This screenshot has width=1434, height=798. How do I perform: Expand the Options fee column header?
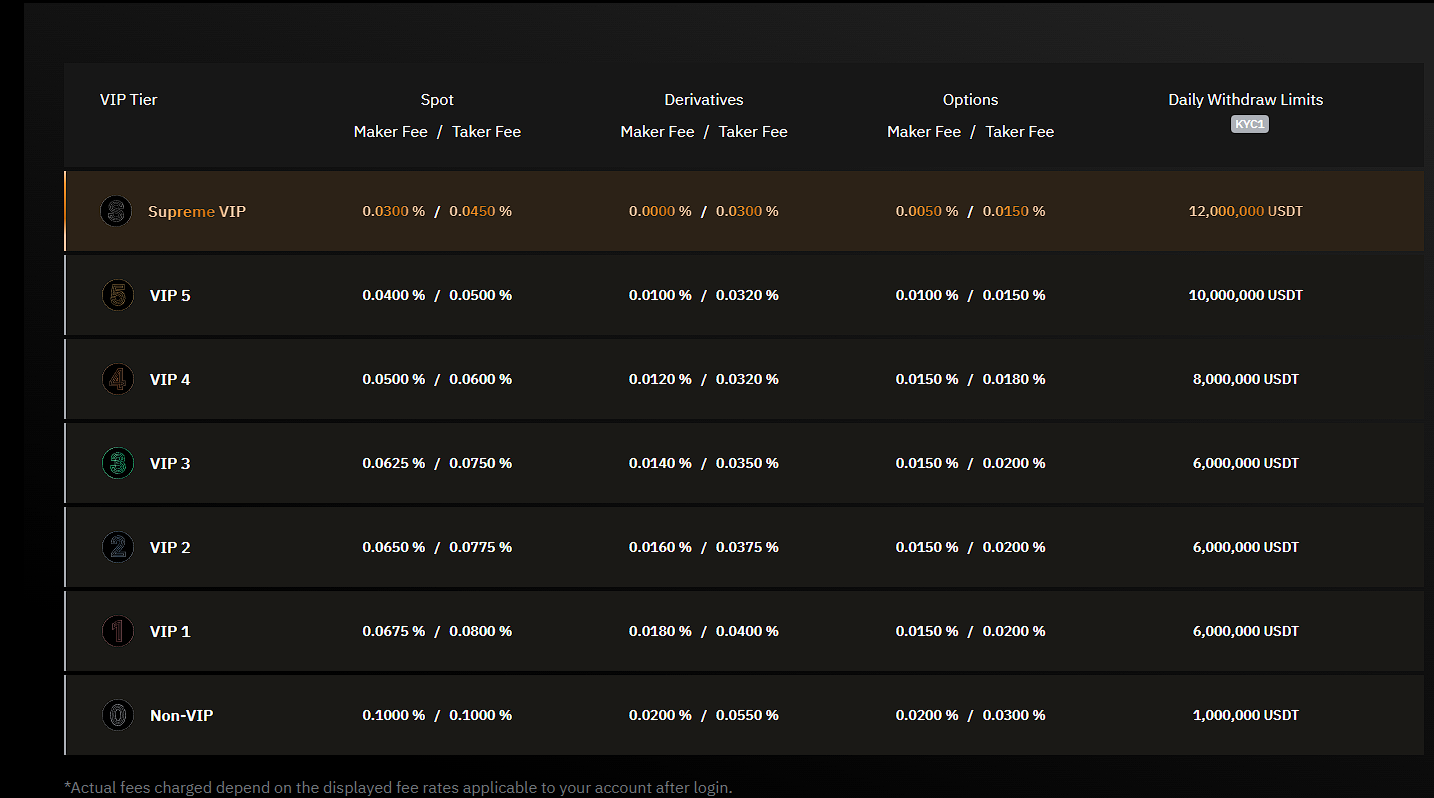point(970,99)
